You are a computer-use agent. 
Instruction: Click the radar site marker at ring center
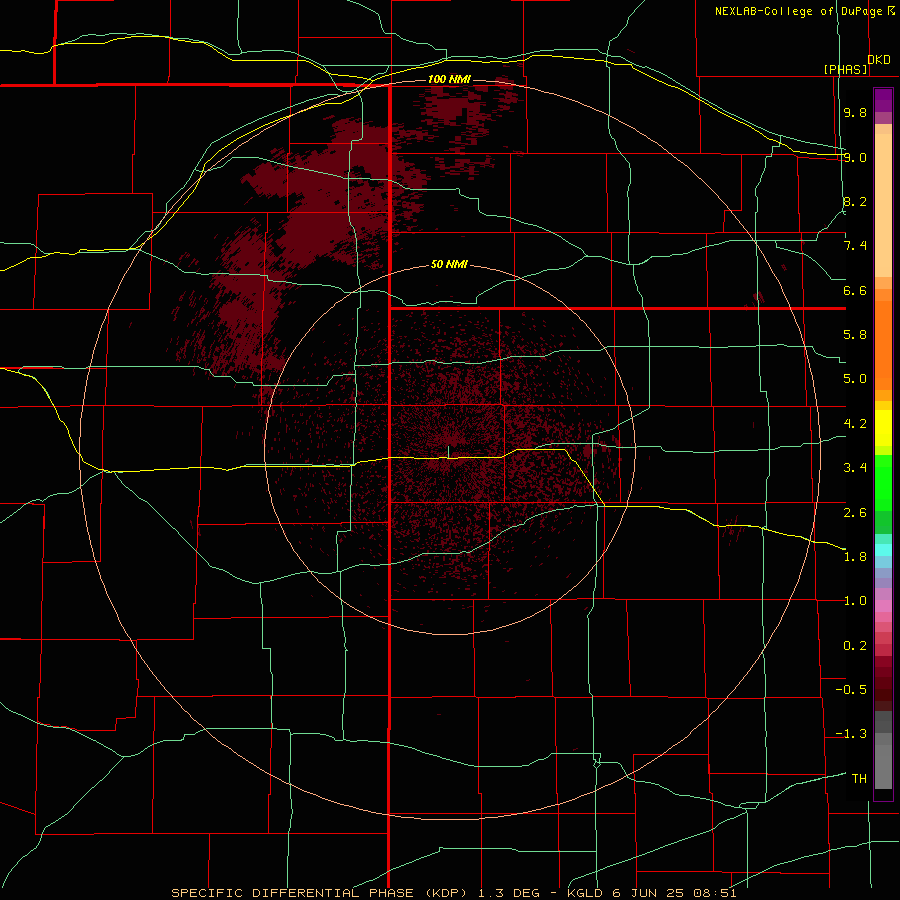pyautogui.click(x=449, y=451)
